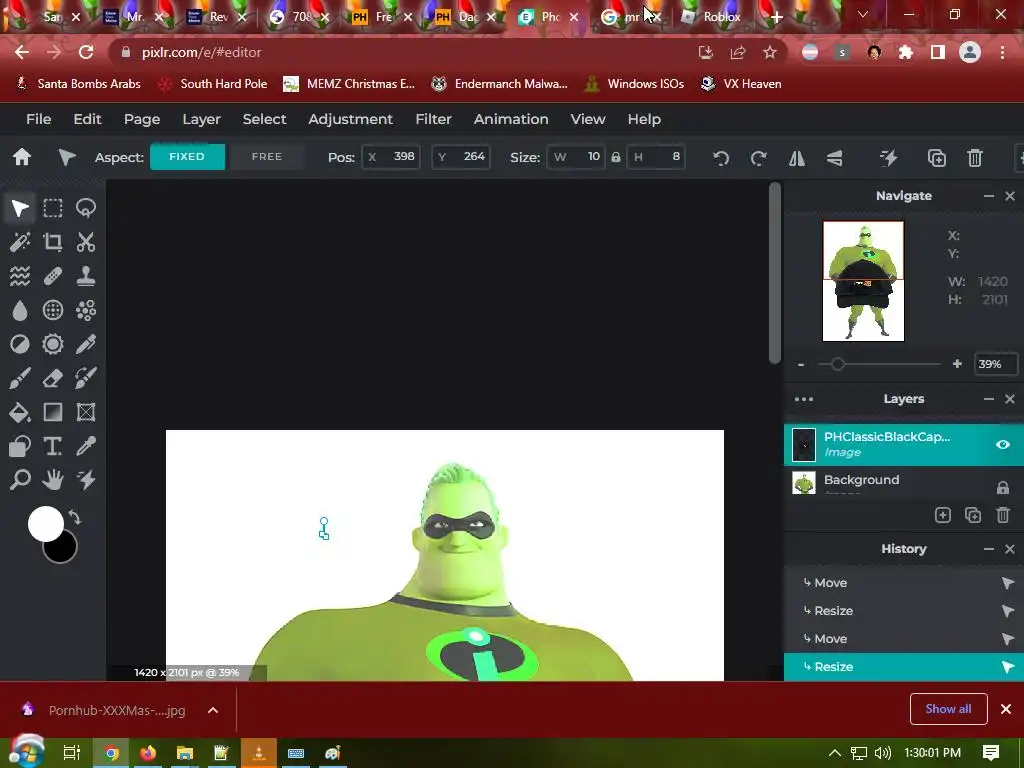Viewport: 1024px width, 768px height.
Task: Select the Crop tool
Action: coord(53,242)
